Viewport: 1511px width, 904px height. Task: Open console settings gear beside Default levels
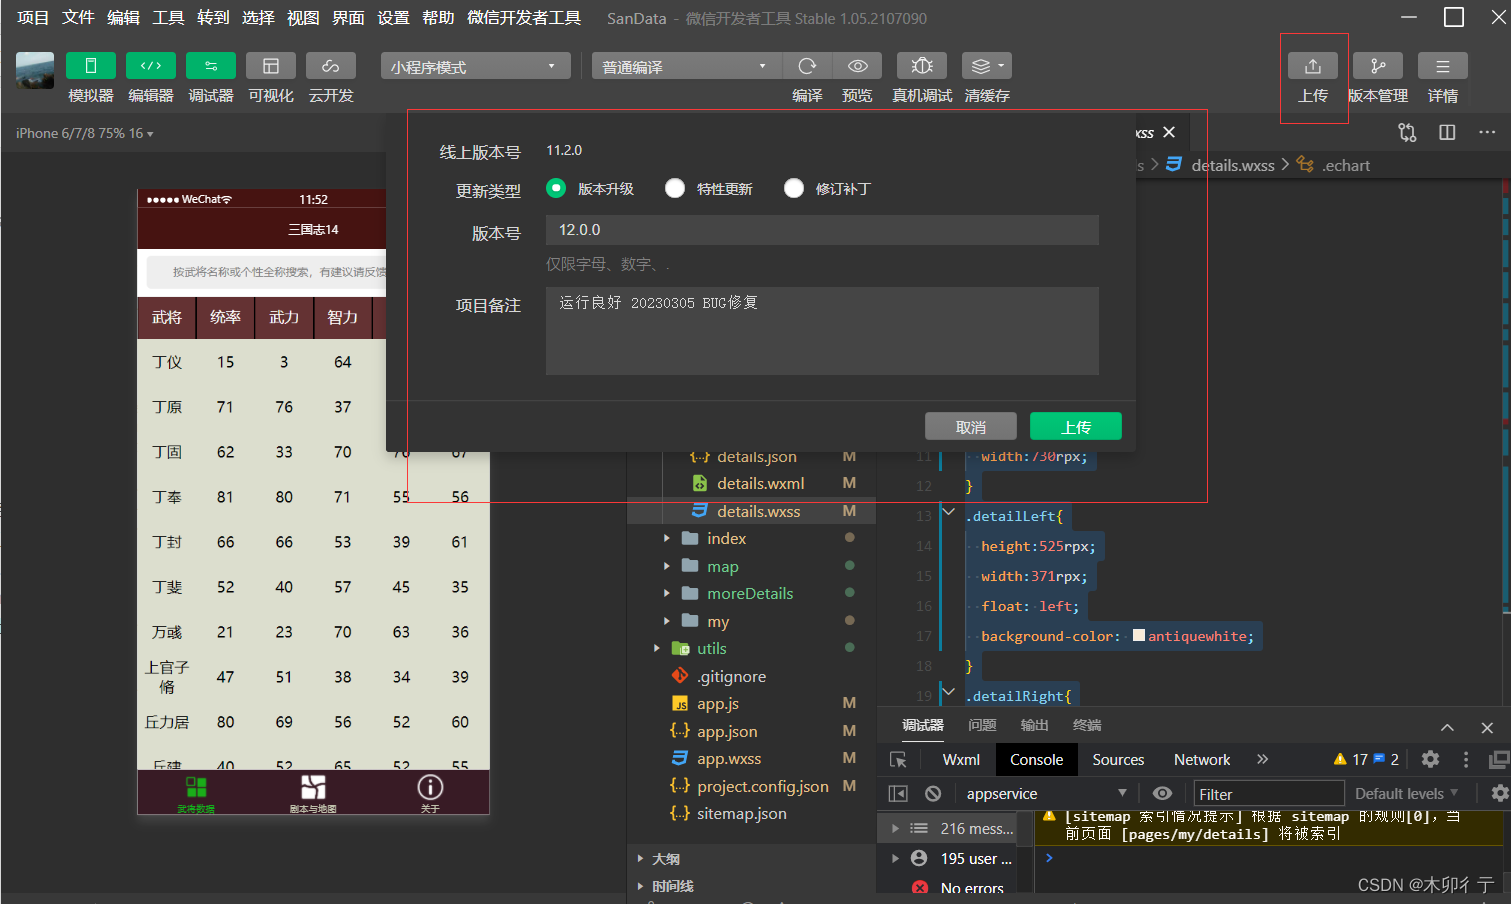(1499, 793)
